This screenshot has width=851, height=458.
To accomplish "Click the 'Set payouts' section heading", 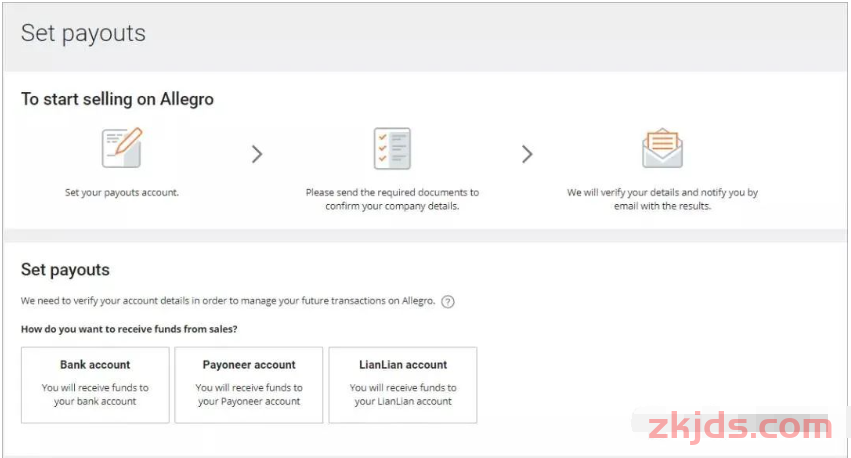I will pos(65,270).
